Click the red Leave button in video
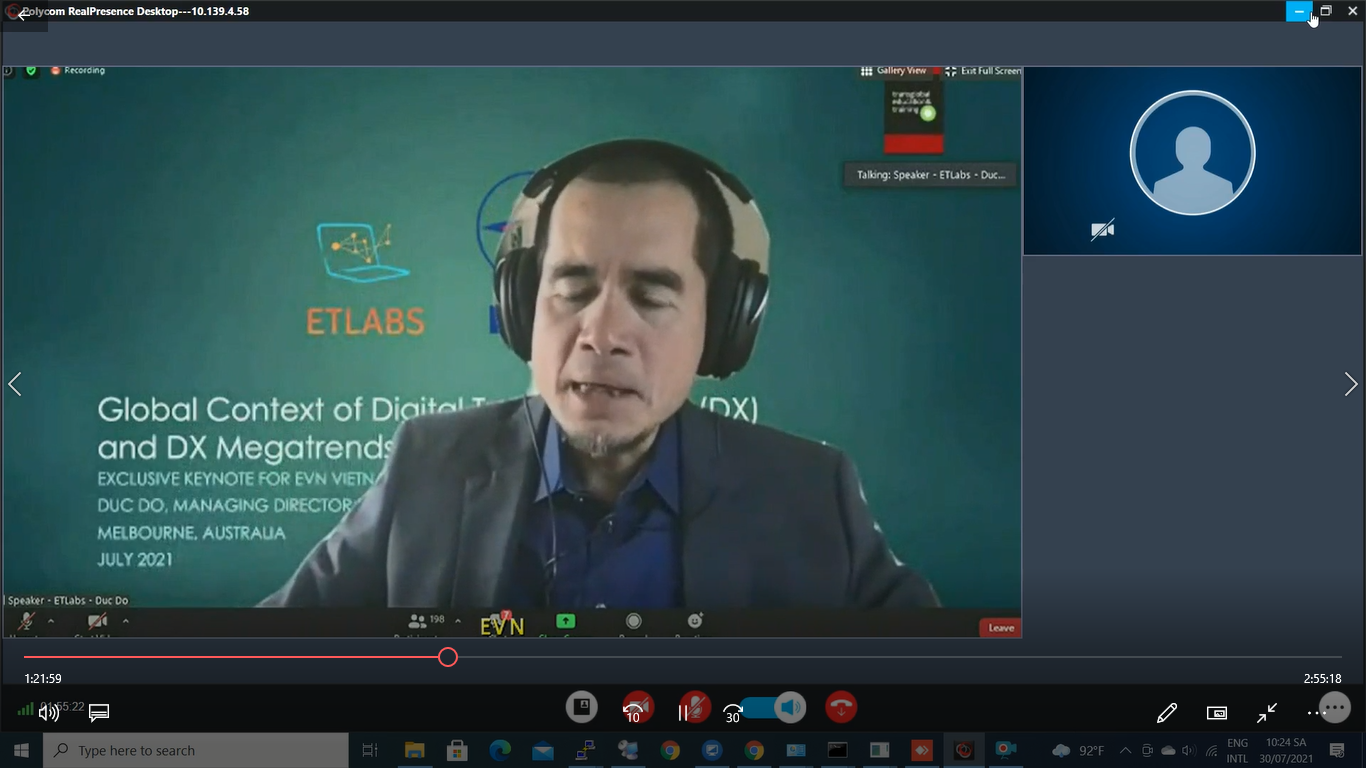 [x=1001, y=628]
